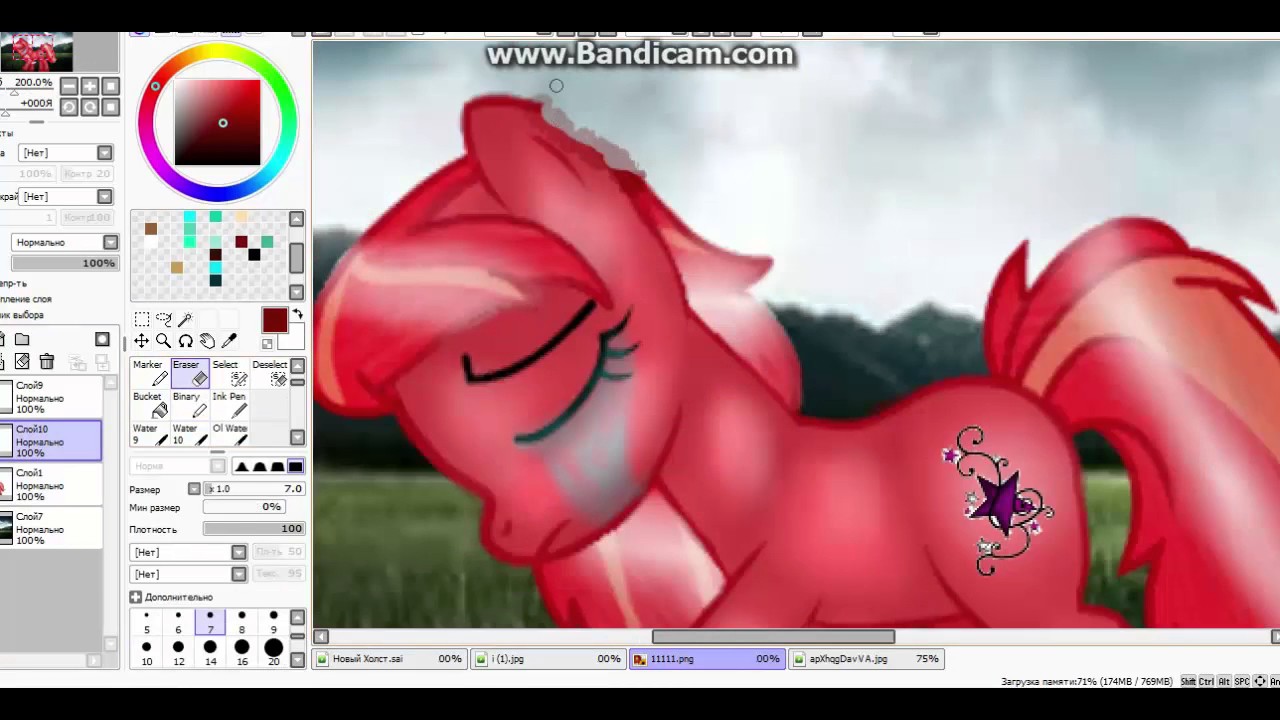Select the sharpest brush edge shape
Image resolution: width=1280 pixels, height=720 pixels.
coord(242,466)
